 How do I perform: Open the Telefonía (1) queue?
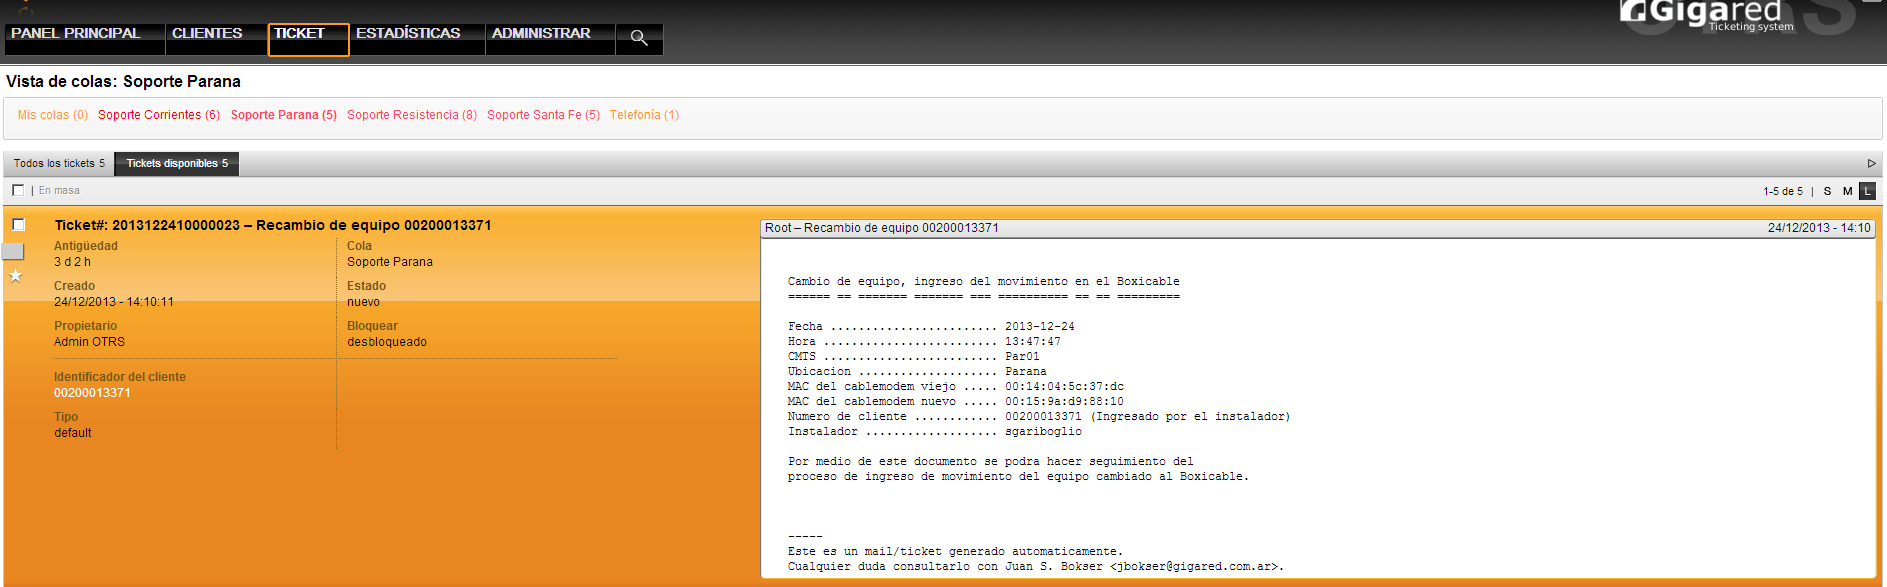click(x=644, y=115)
